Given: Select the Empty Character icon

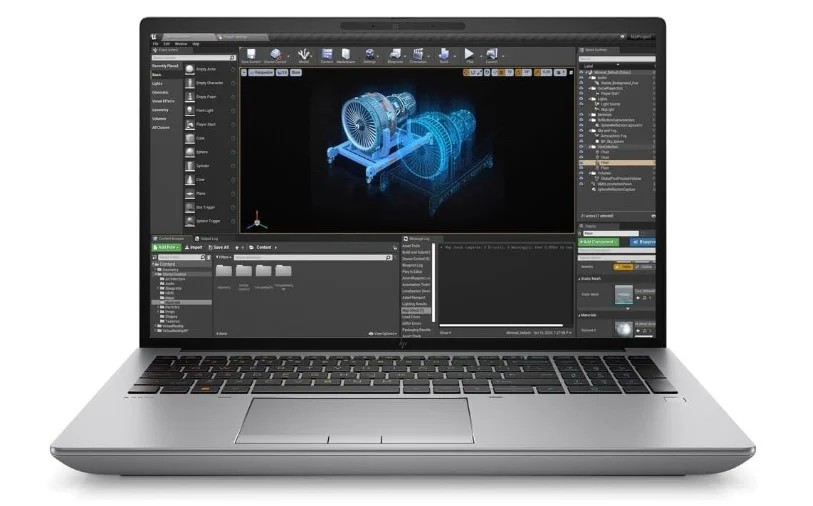Looking at the screenshot, I should coord(190,83).
